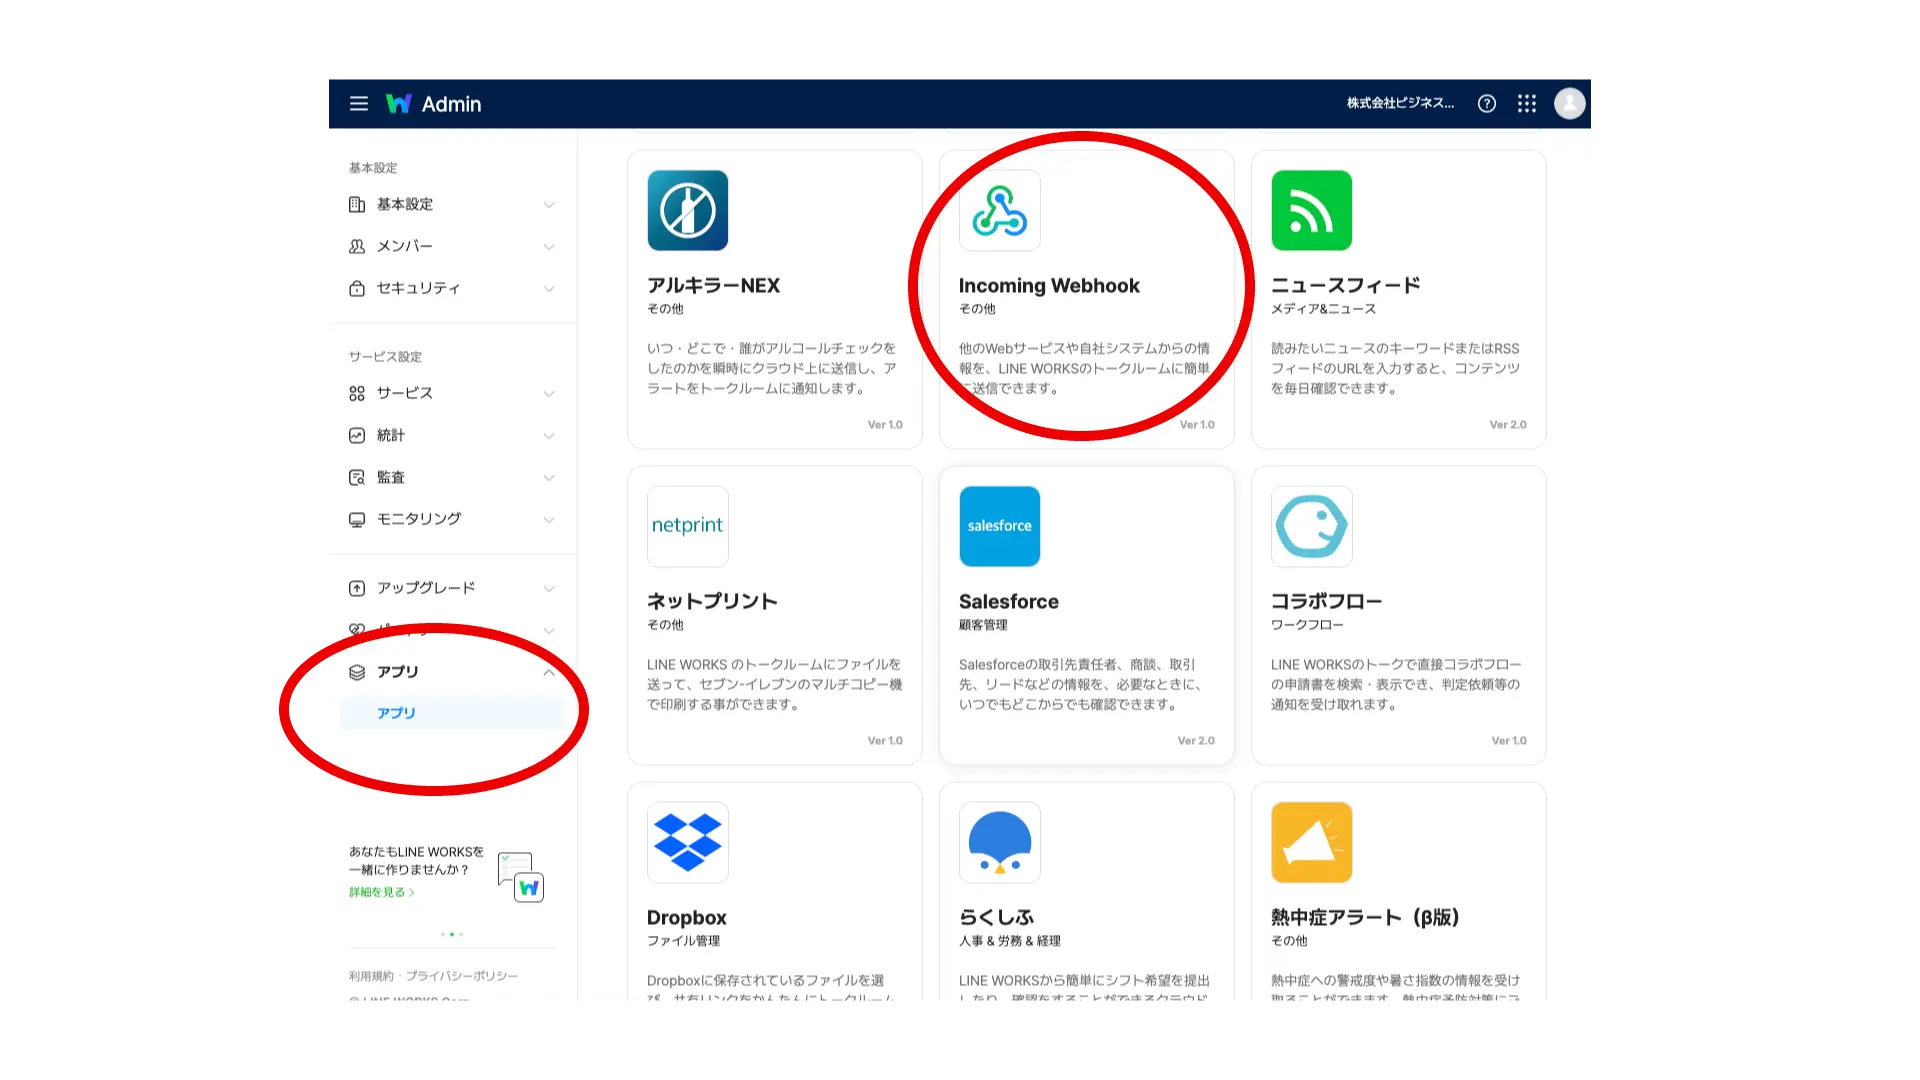Click the 基本設定 building icon in sidebar
The image size is (1920, 1080).
357,204
